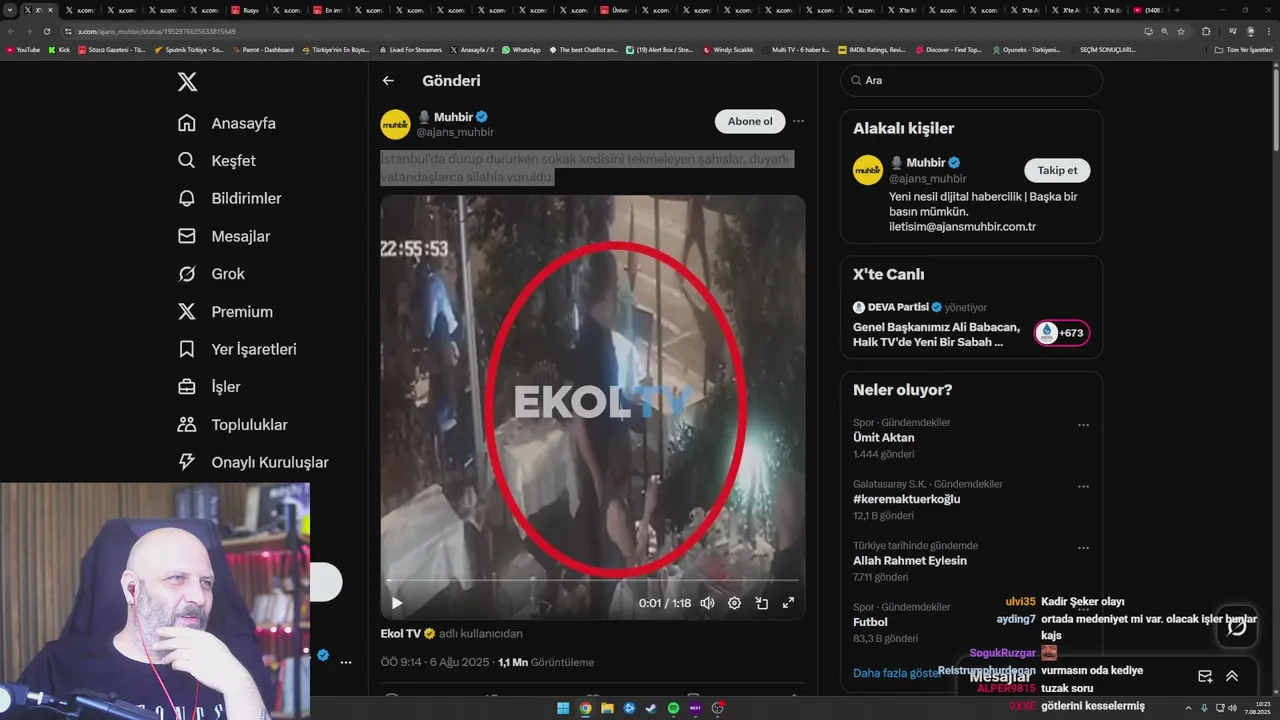Open options for #keremaktuerkoğlu trend
1280x720 pixels.
coord(1083,487)
